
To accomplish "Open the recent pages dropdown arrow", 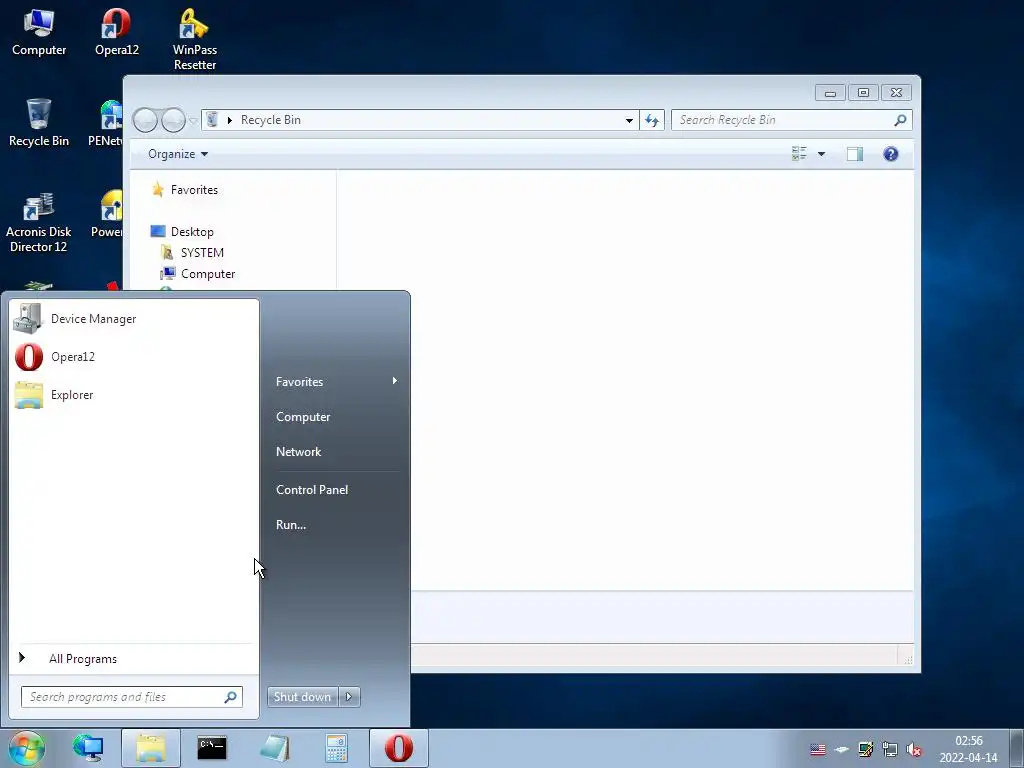I will tap(193, 121).
